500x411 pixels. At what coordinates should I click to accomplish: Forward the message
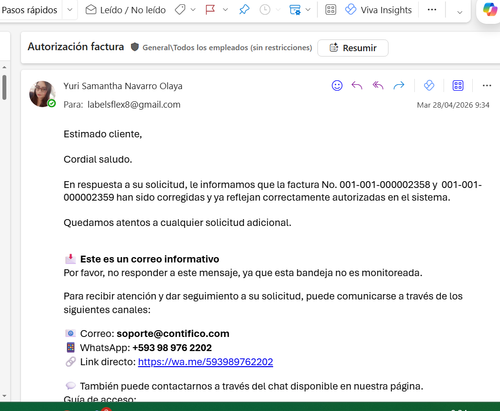tap(399, 86)
